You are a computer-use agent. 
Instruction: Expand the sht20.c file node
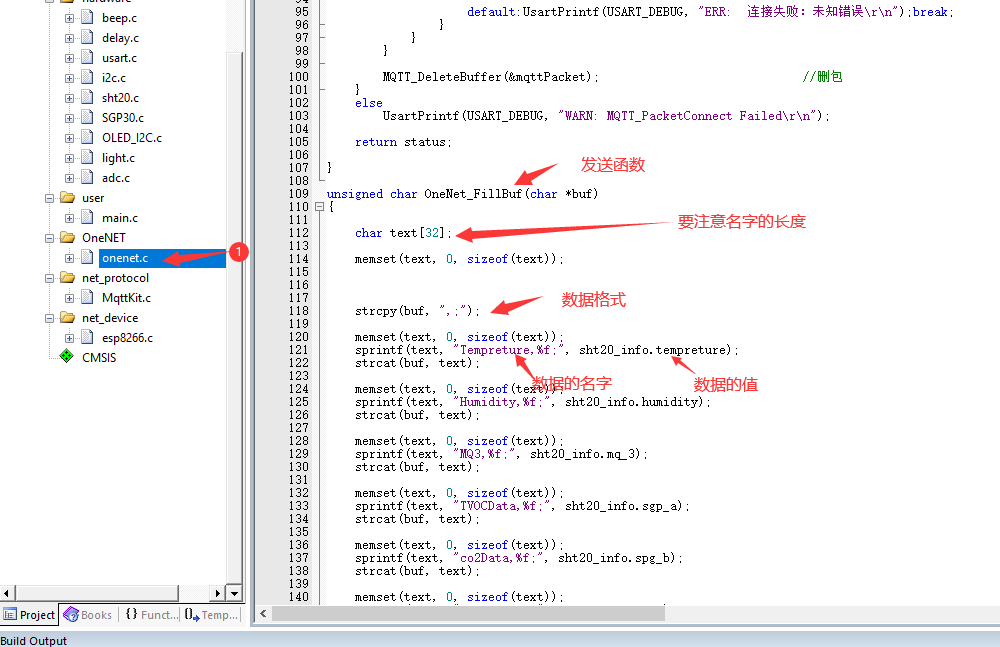pyautogui.click(x=70, y=98)
